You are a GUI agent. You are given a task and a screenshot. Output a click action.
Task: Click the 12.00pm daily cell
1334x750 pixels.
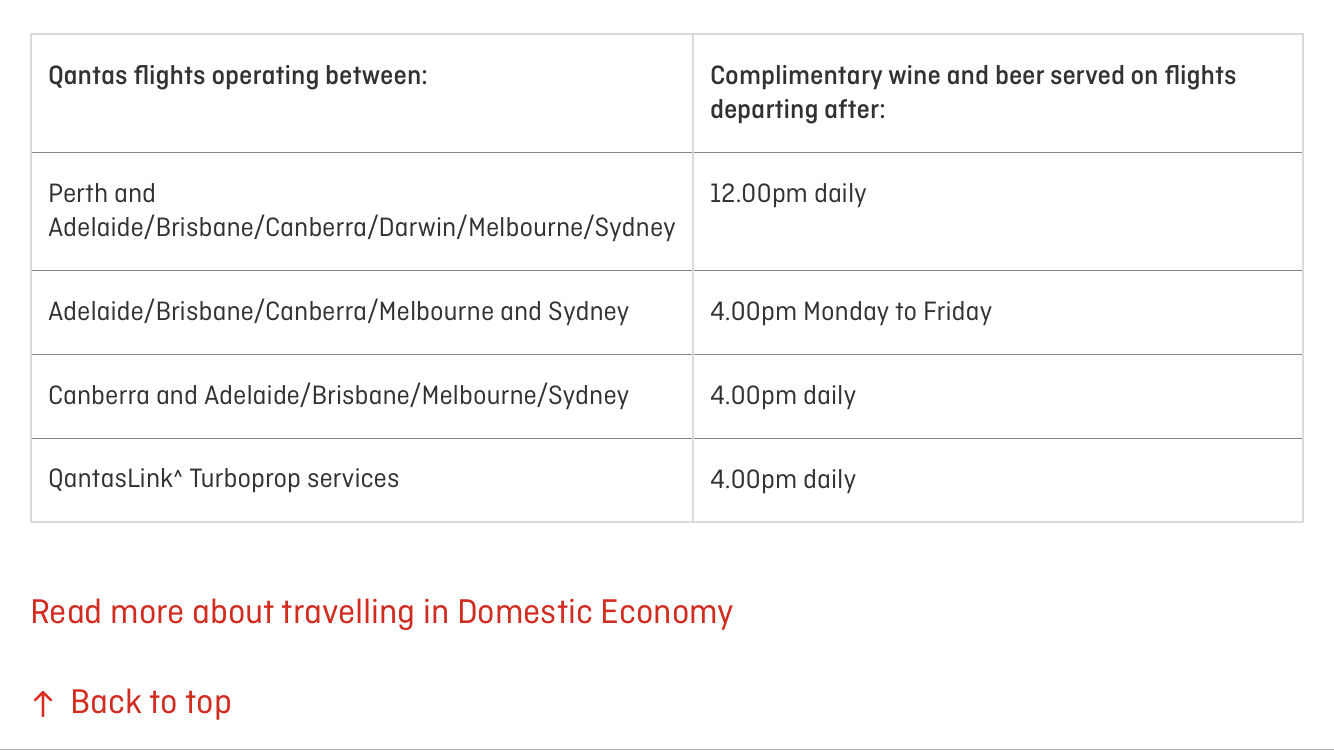pyautogui.click(x=998, y=212)
